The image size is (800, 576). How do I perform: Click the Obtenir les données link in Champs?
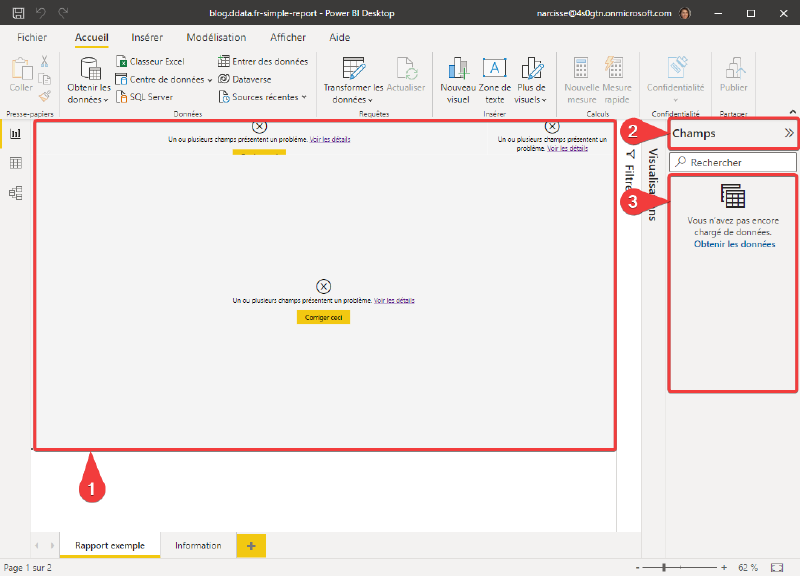tap(734, 244)
